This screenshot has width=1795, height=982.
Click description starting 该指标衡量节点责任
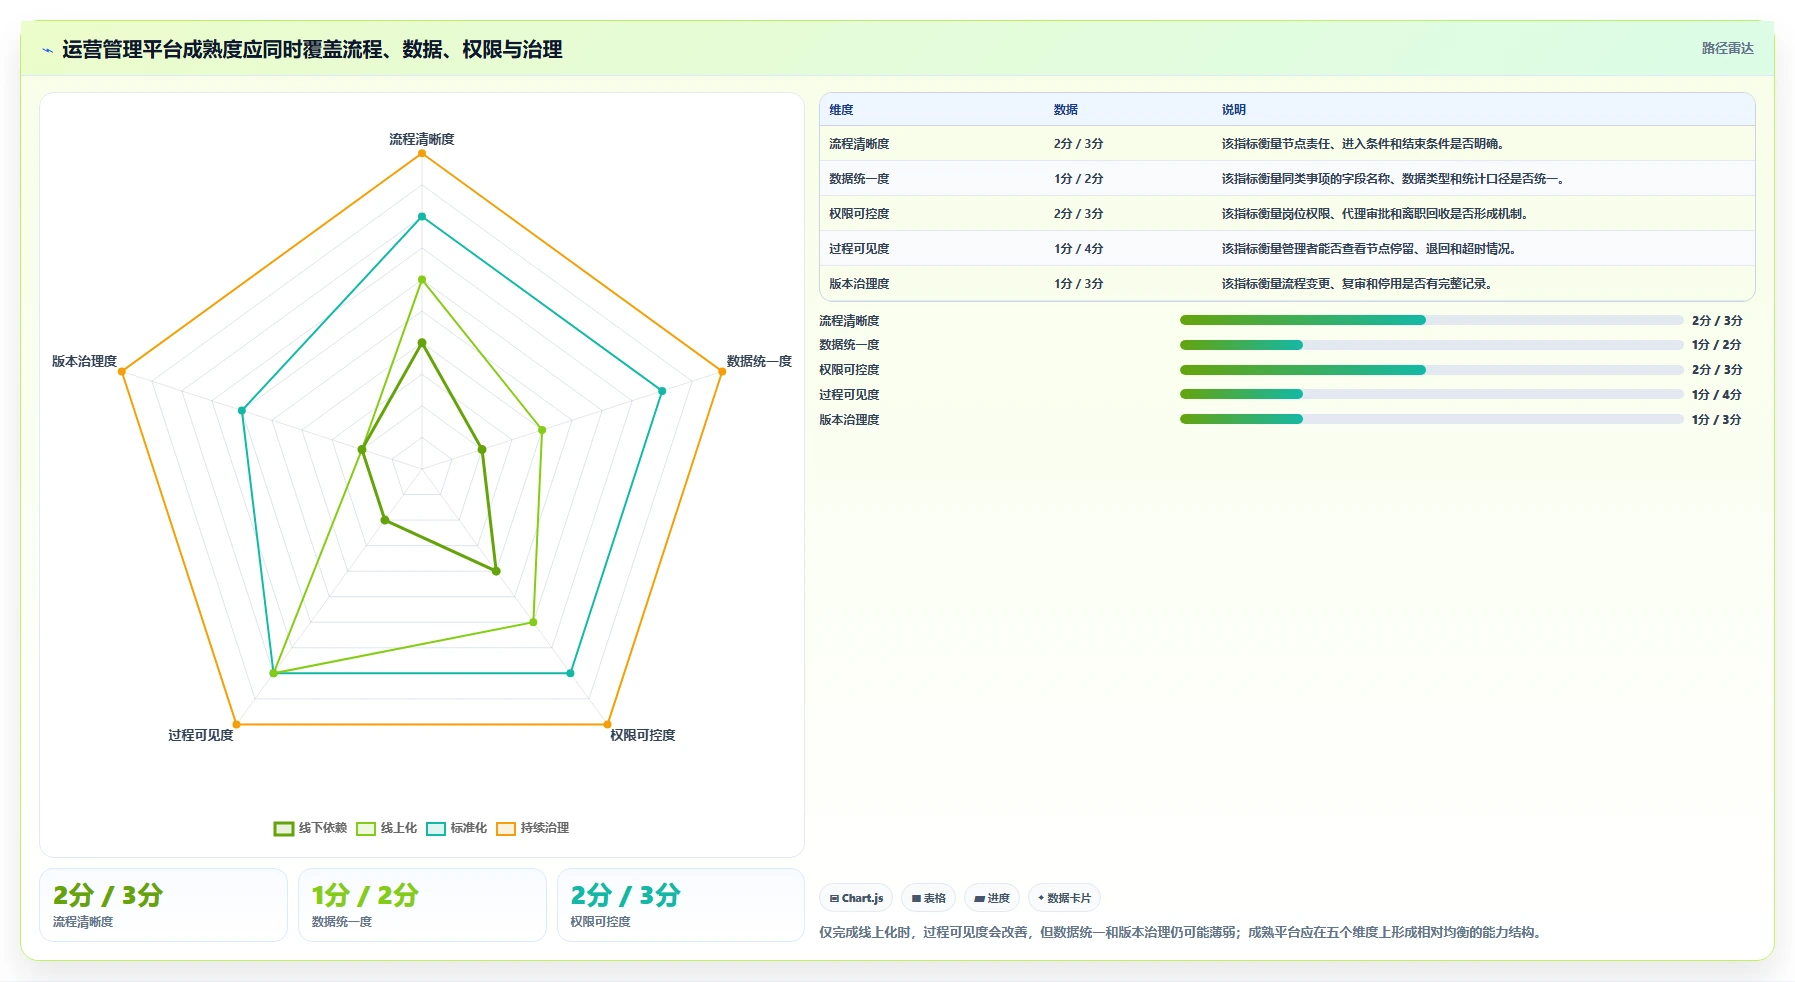(x=1364, y=144)
